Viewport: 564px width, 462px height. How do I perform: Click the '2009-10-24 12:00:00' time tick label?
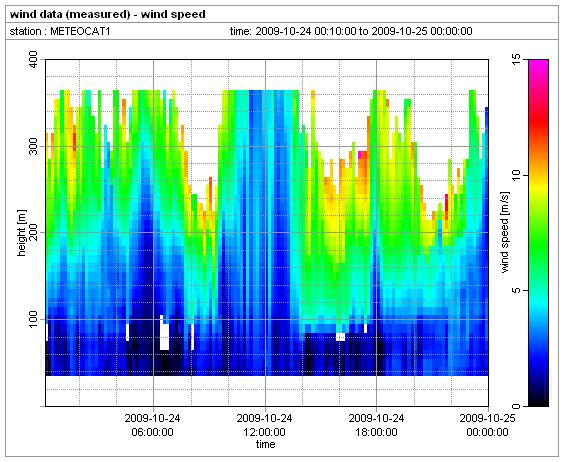click(264, 425)
